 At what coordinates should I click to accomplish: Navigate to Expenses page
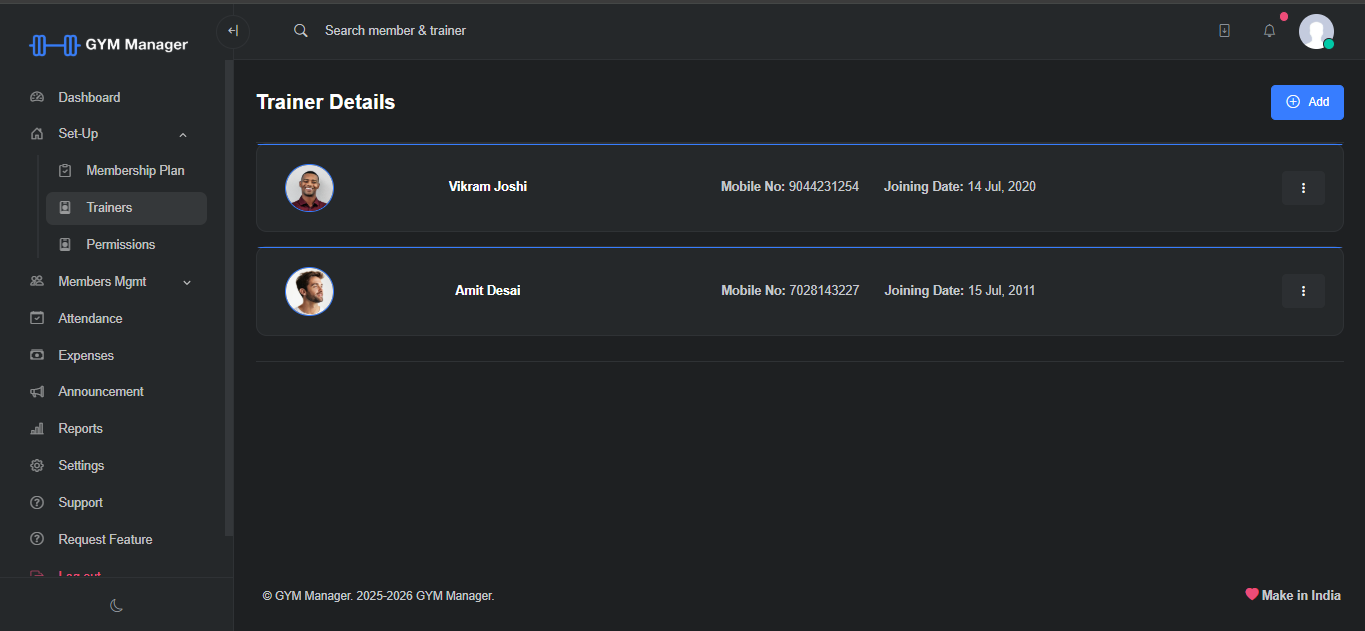86,356
